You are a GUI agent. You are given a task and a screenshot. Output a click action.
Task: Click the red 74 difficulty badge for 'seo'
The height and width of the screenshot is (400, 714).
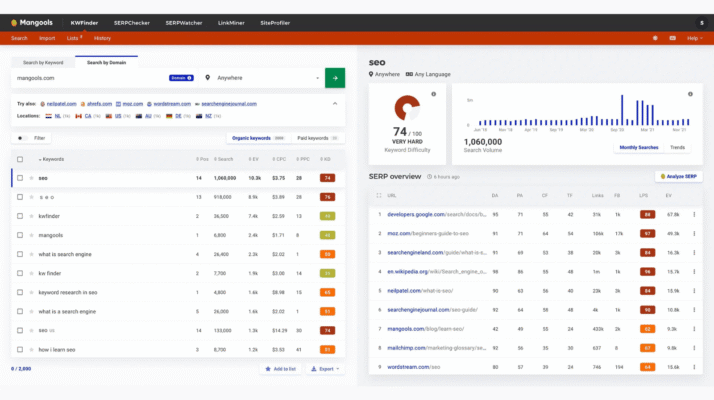pos(326,178)
